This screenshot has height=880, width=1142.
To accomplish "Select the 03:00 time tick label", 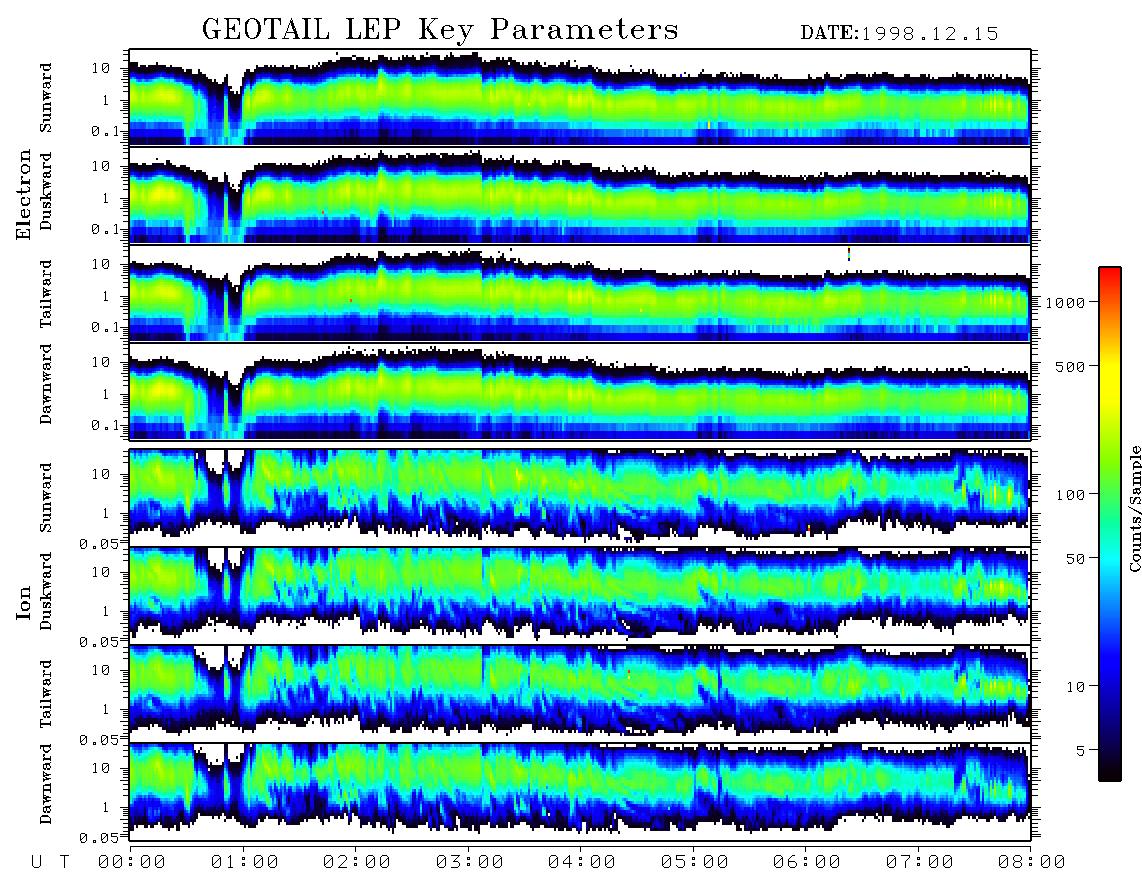I will click(470, 863).
